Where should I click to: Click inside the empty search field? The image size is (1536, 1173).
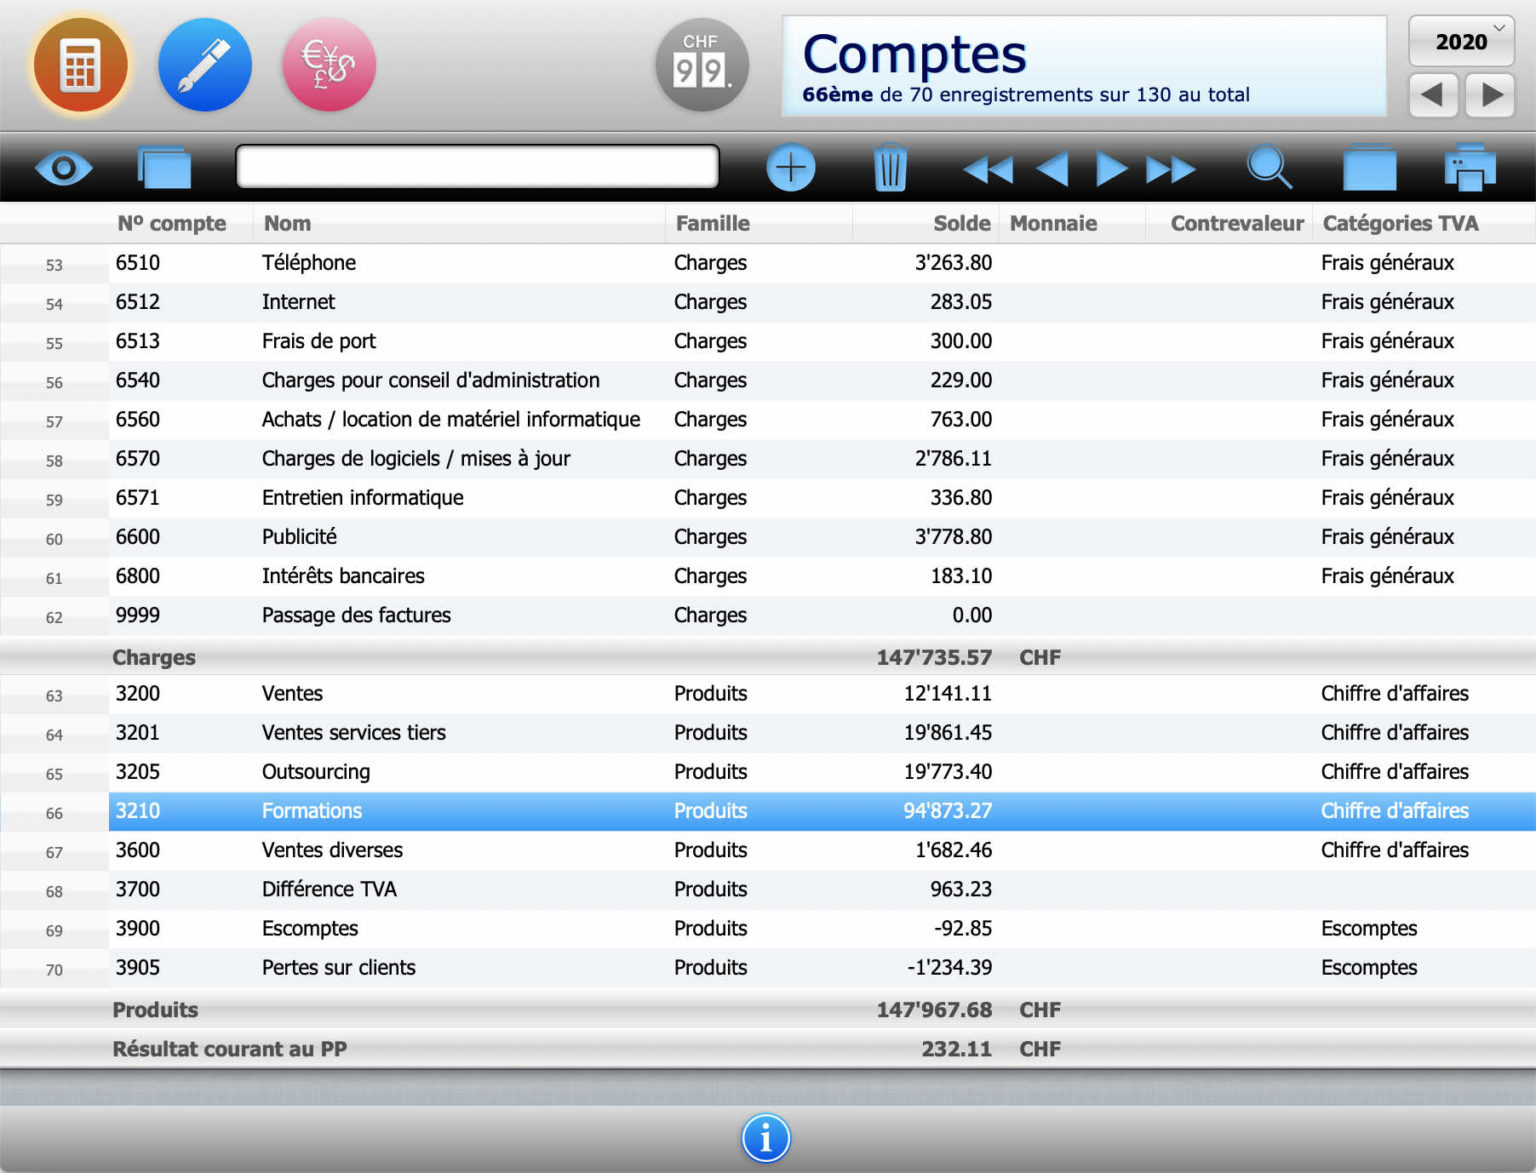pyautogui.click(x=477, y=166)
